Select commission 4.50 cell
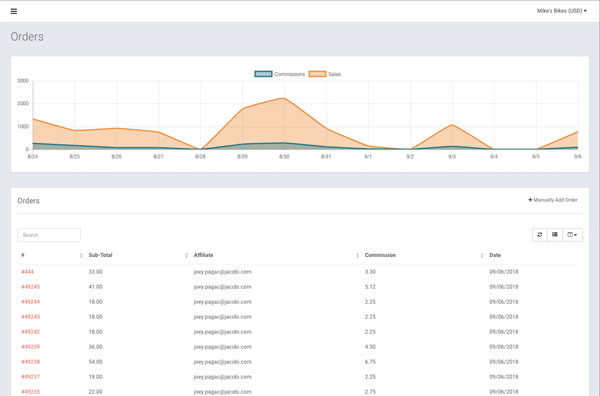Image resolution: width=600 pixels, height=396 pixels. coord(370,347)
